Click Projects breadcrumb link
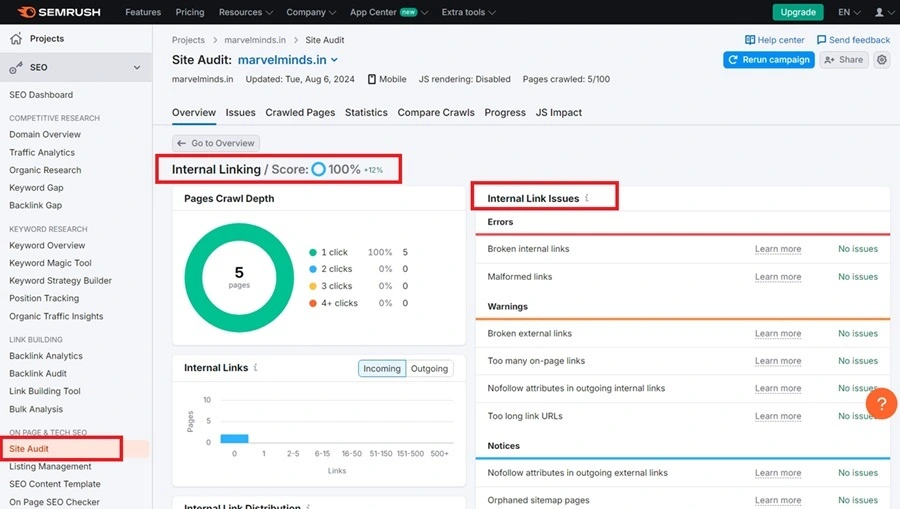 tap(188, 40)
